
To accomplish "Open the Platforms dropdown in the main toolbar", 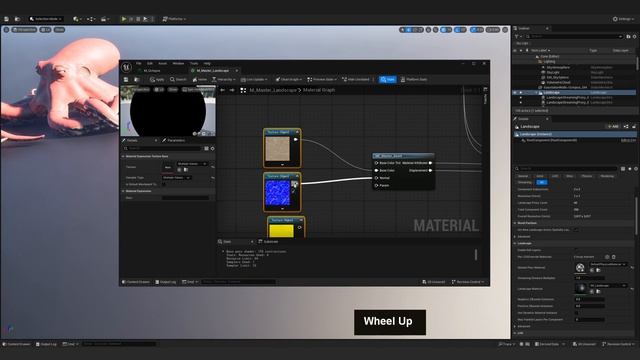I will pos(174,19).
